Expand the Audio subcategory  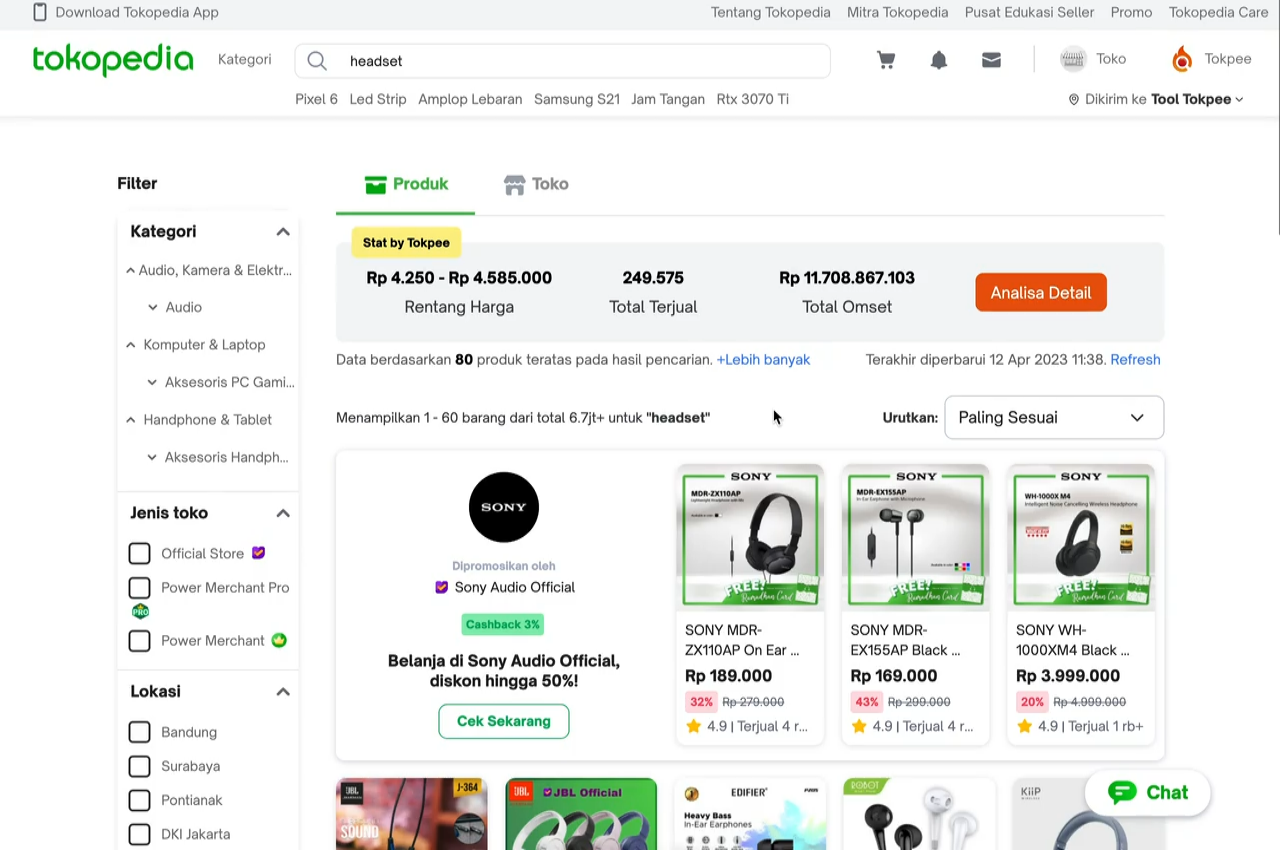(152, 307)
